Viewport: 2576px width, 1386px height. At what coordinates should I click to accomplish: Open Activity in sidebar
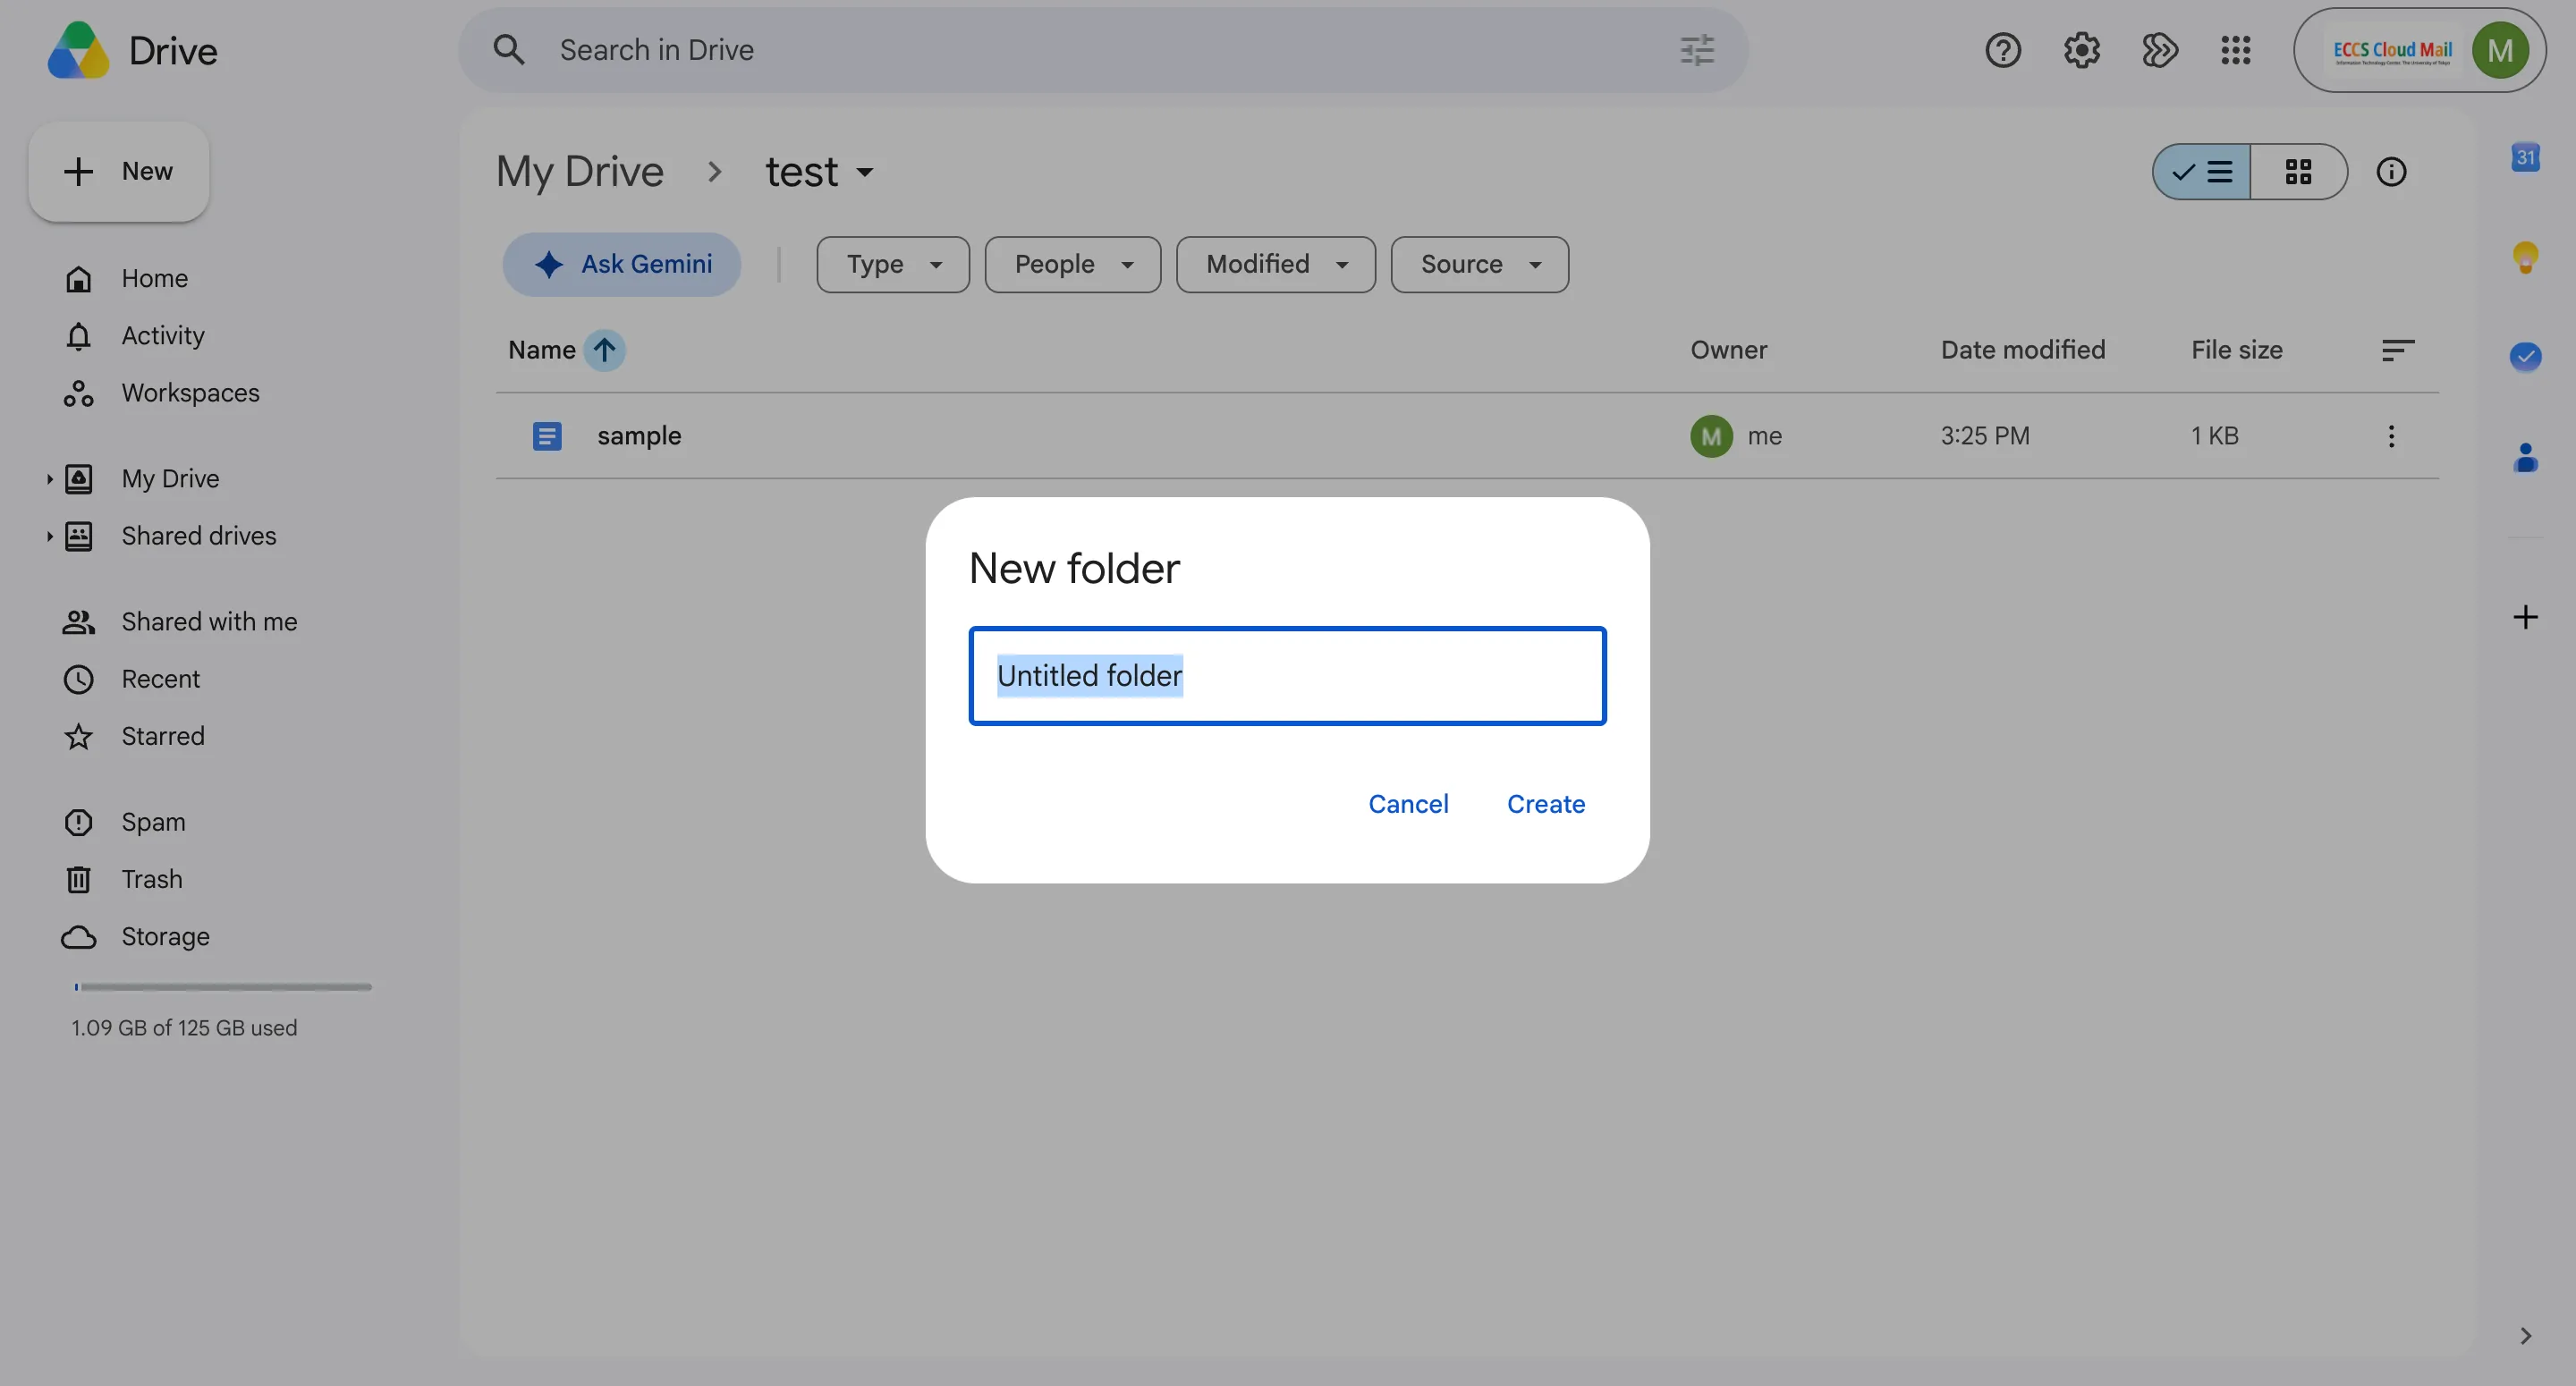(x=162, y=336)
